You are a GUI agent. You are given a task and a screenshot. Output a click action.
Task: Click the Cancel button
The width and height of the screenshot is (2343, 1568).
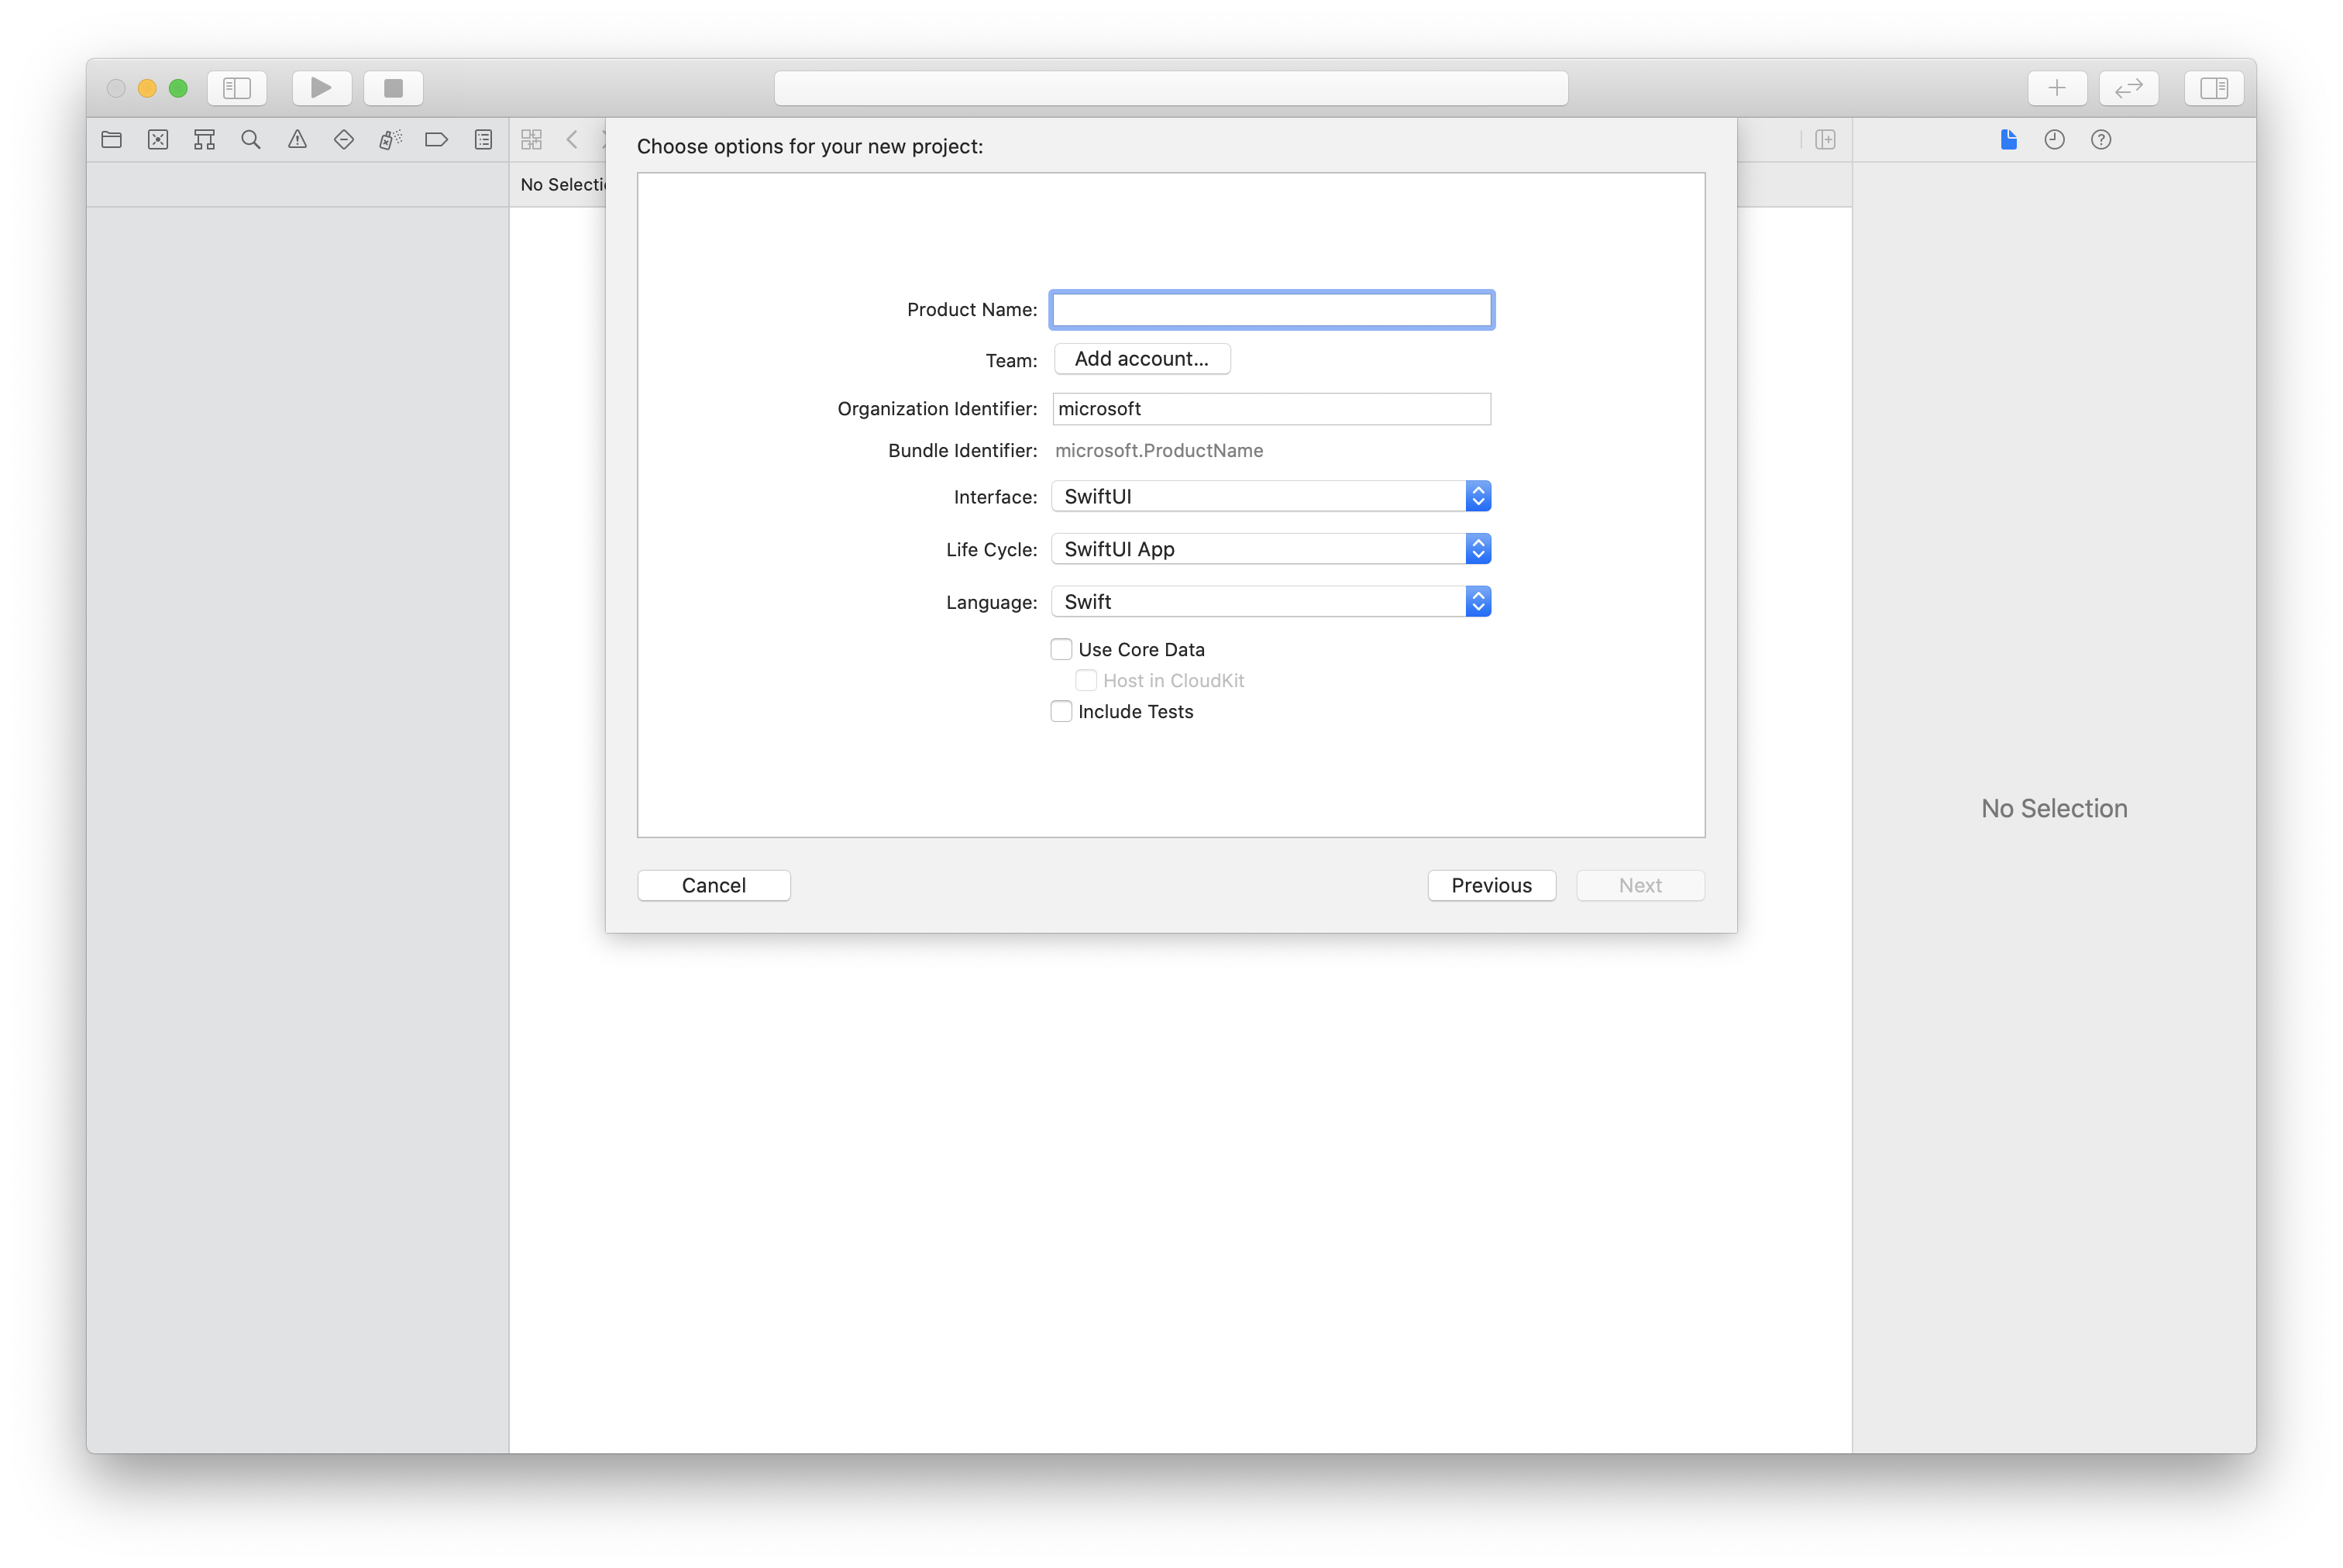tap(712, 884)
